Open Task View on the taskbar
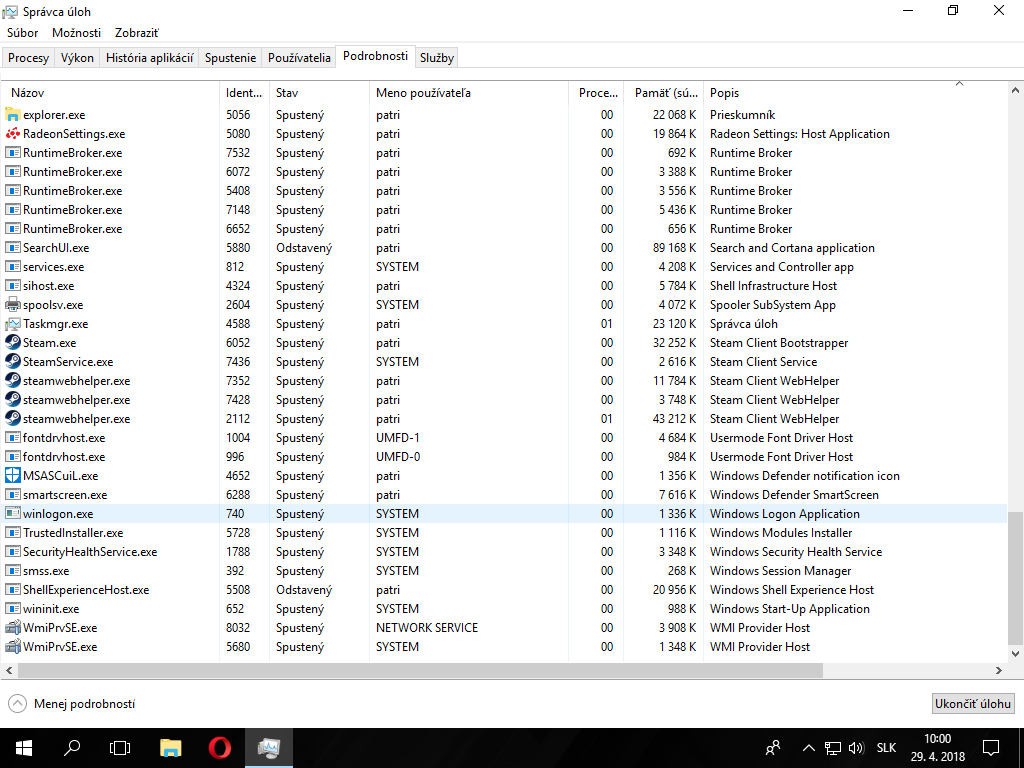The image size is (1024, 768). coord(120,748)
